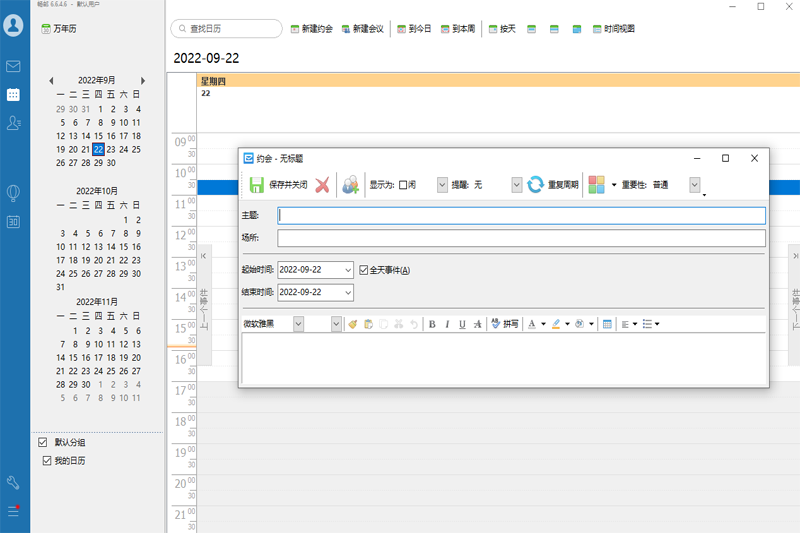Click the save and close (保存并关闭) icon
Screen dimensions: 800x533
257,185
